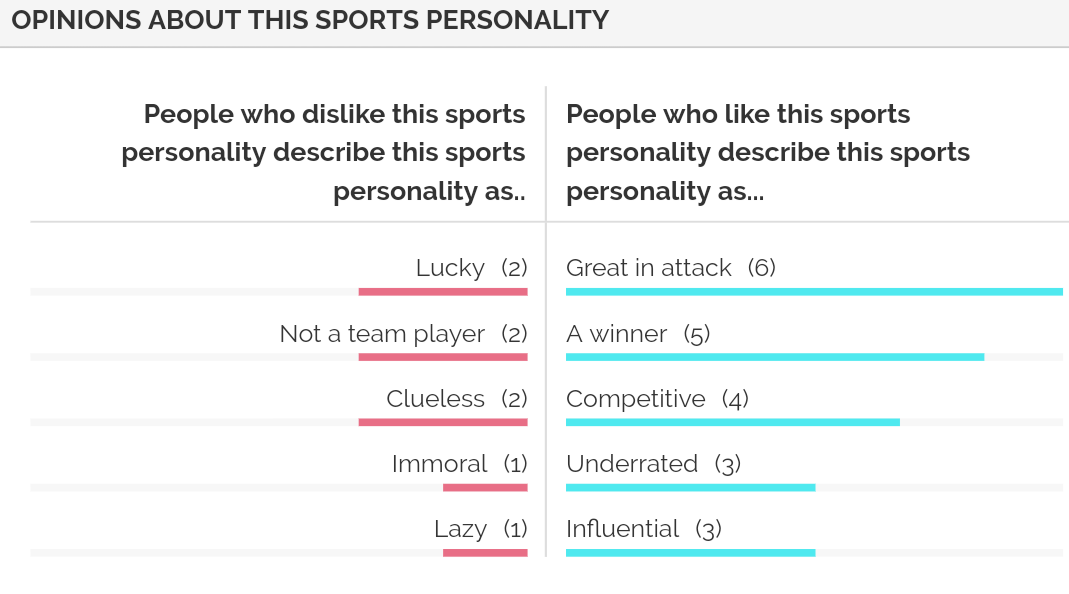Pick the 'Clueless' trait label
The image size is (1069, 594).
(435, 399)
